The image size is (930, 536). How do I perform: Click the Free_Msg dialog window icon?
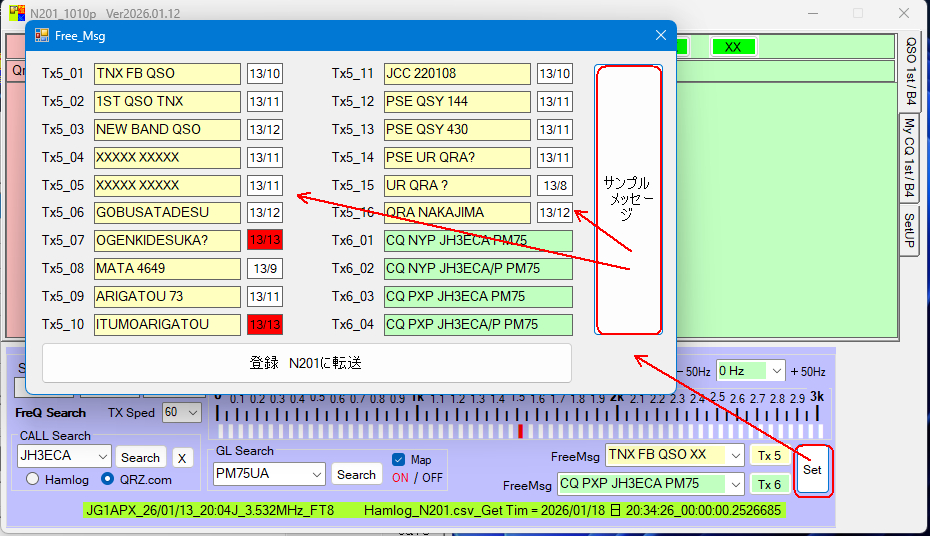[42, 36]
